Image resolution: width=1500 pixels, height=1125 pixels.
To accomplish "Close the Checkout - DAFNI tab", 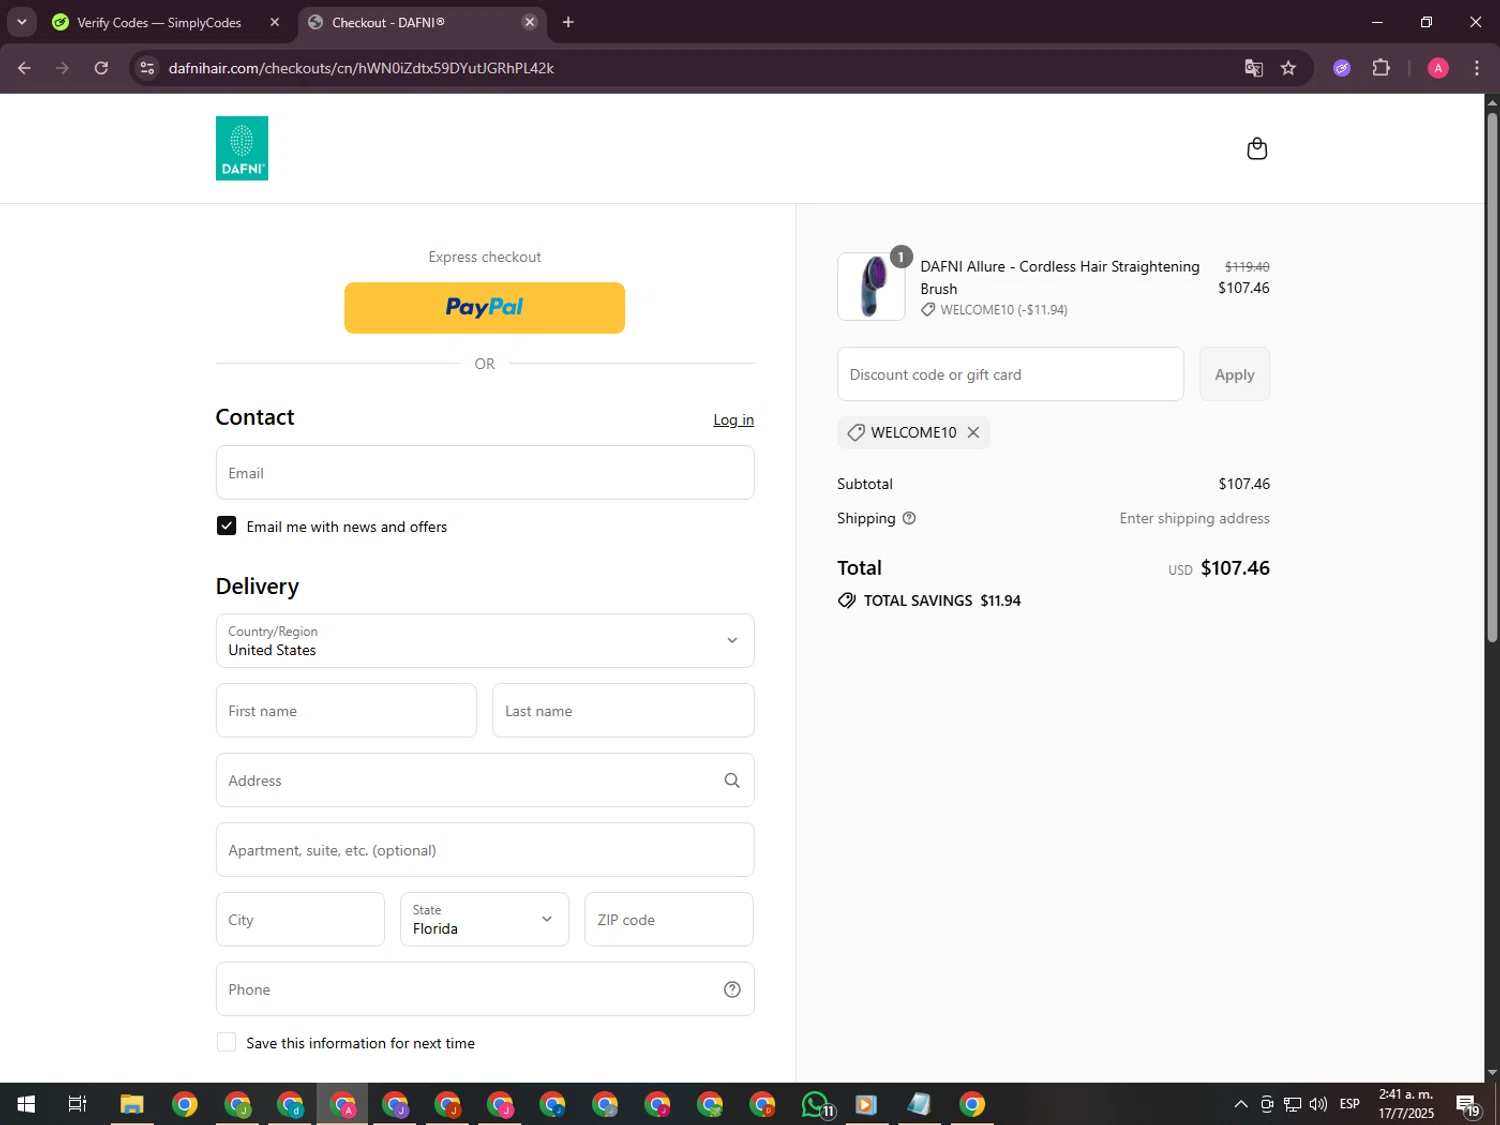I will [530, 22].
